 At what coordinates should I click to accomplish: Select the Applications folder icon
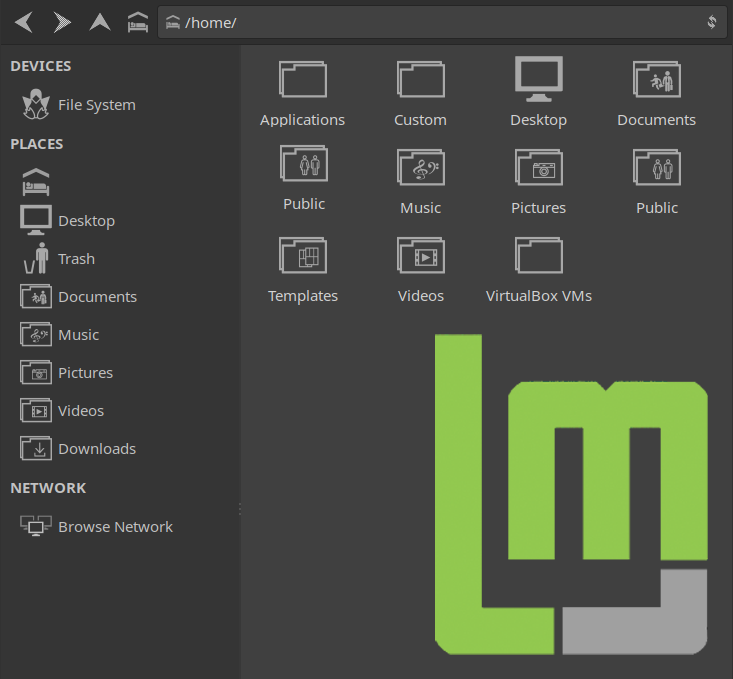pyautogui.click(x=302, y=79)
